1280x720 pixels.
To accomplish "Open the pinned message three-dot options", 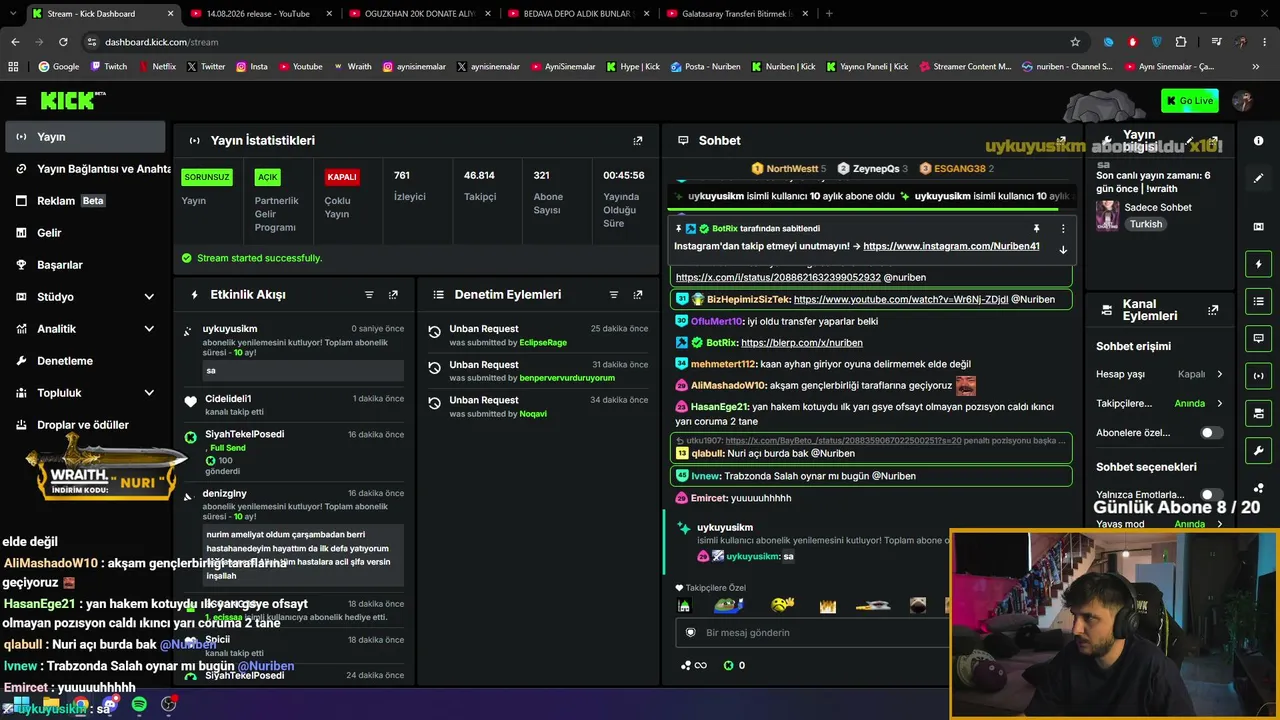I will 1063,229.
